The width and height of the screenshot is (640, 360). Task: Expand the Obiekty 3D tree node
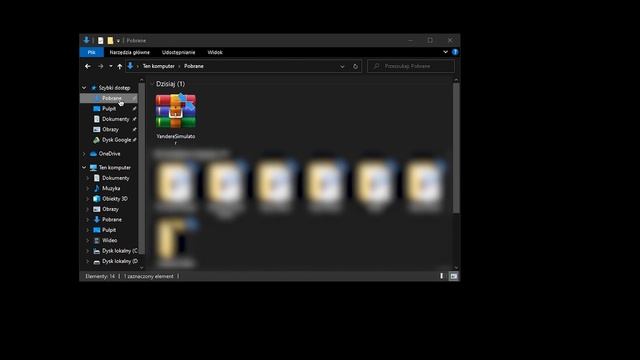coord(87,199)
